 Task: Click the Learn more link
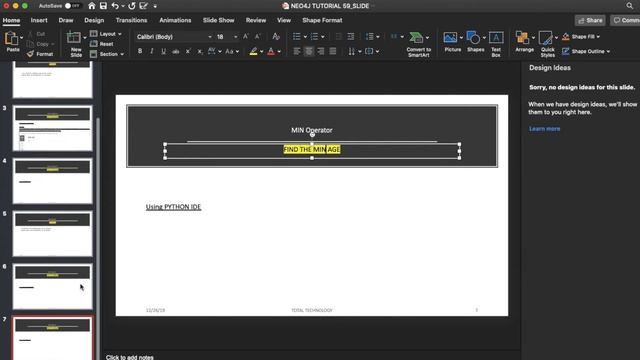tap(544, 129)
